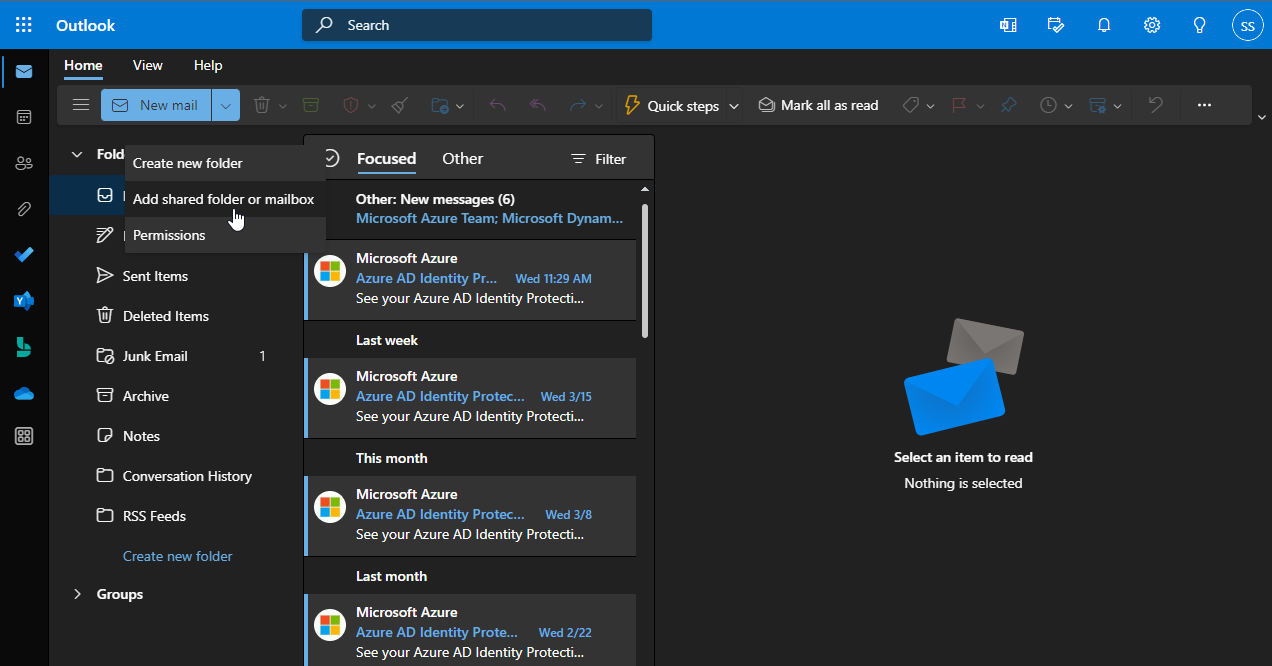The height and width of the screenshot is (666, 1272).
Task: Open Yammer app in the left rail
Action: click(24, 301)
